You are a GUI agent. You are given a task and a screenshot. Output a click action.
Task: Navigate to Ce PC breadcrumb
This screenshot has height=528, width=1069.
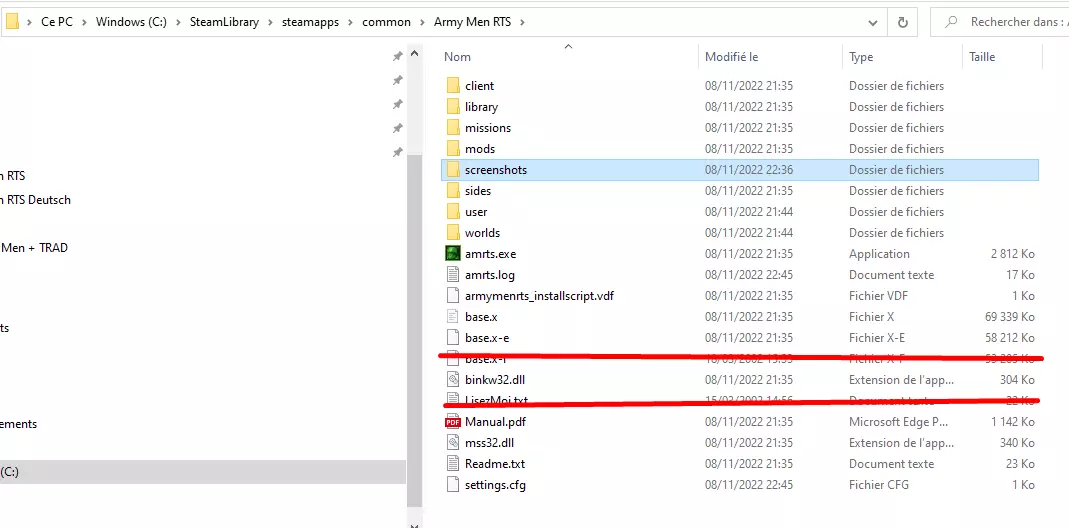click(x=57, y=22)
